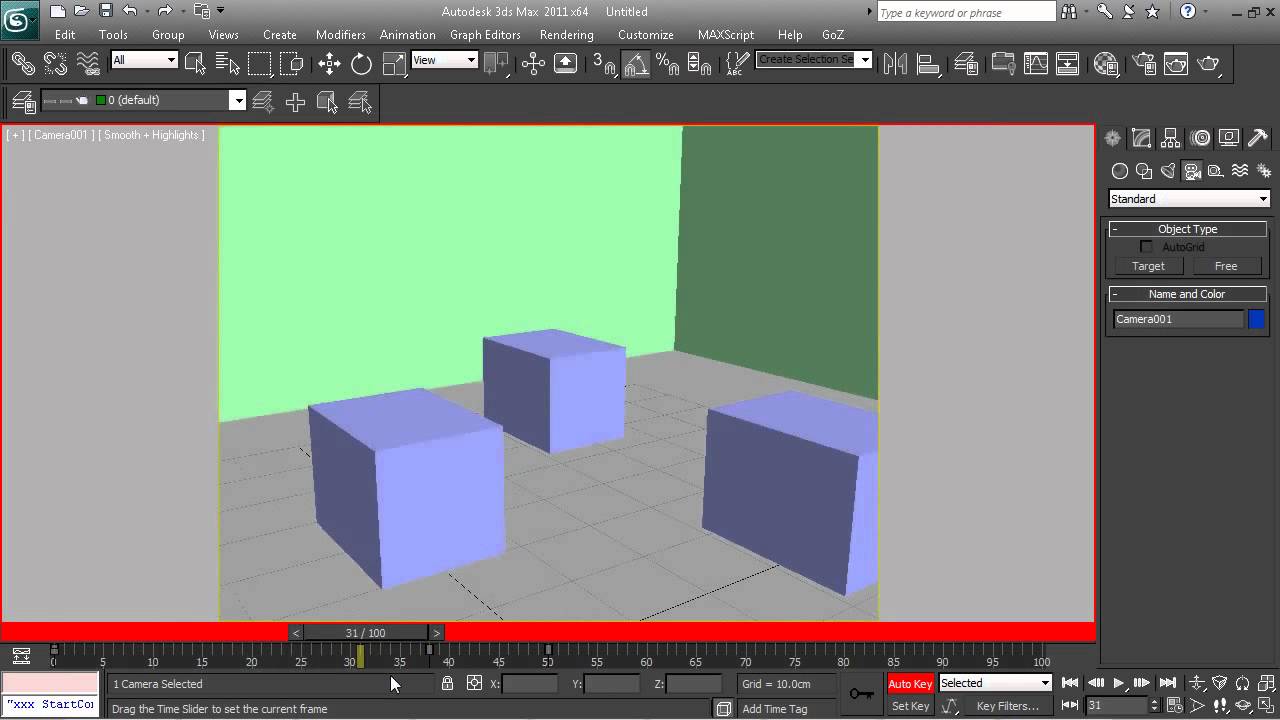
Task: Toggle Auto Key animation mode
Action: click(x=910, y=684)
